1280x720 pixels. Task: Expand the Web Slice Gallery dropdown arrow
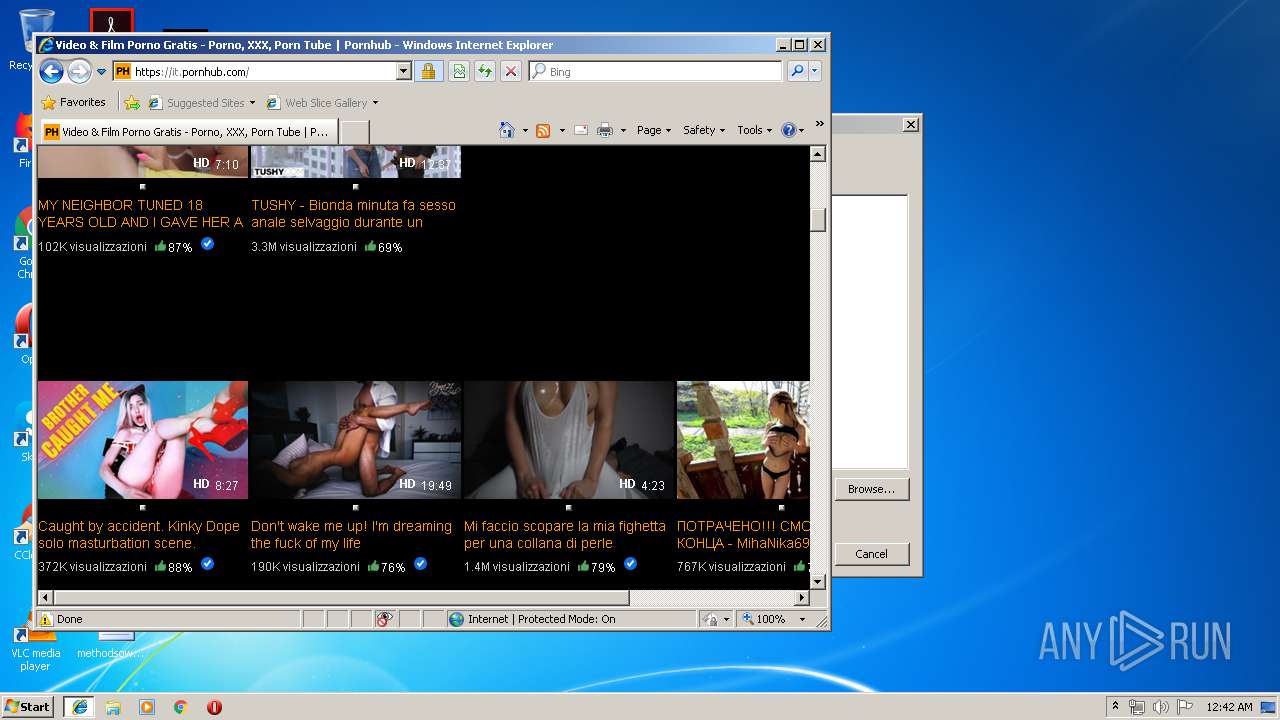(375, 103)
